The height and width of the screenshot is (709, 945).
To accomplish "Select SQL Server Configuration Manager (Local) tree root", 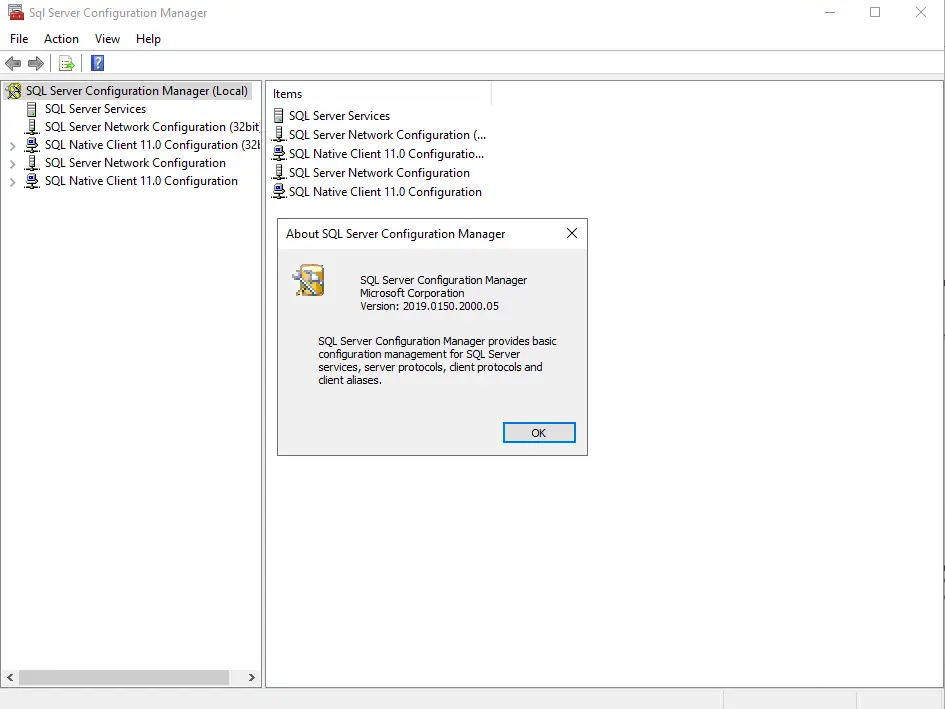I will (x=137, y=91).
